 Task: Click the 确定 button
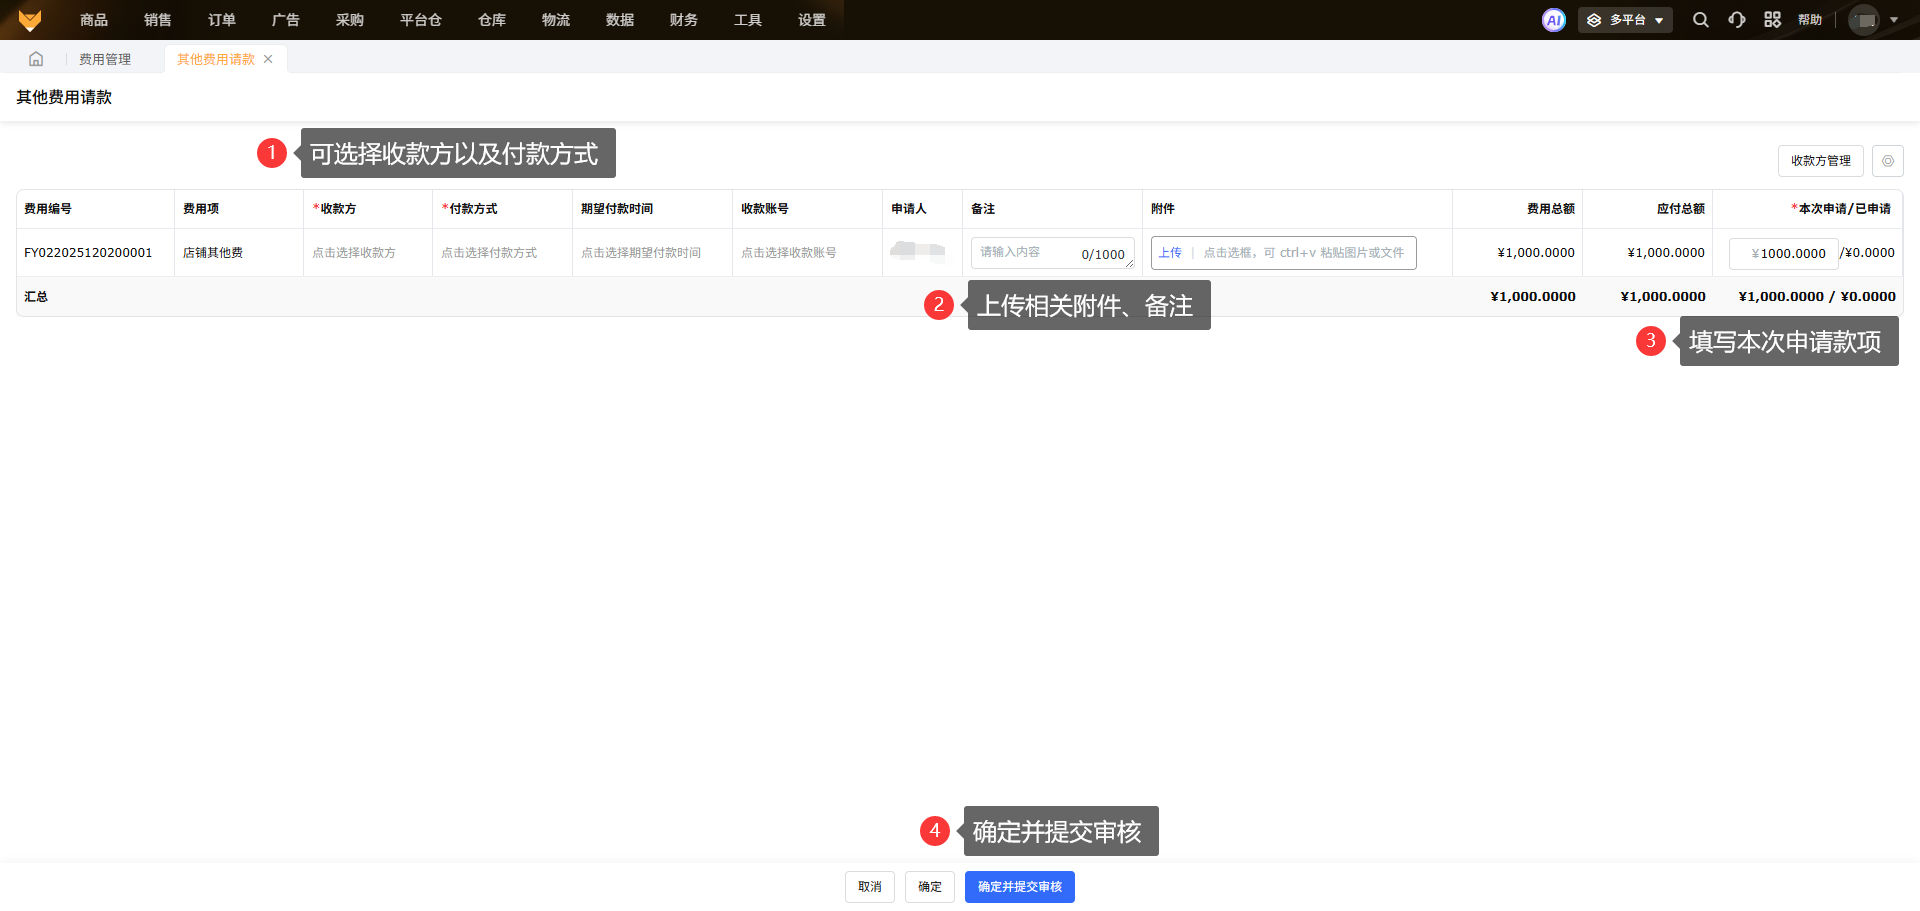coord(930,887)
